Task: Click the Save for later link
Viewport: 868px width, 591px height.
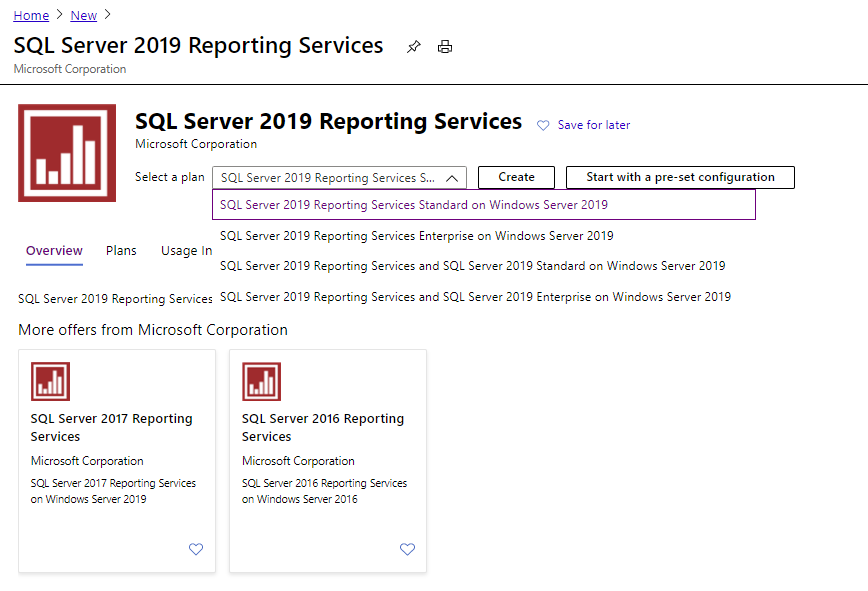Action: pos(594,125)
